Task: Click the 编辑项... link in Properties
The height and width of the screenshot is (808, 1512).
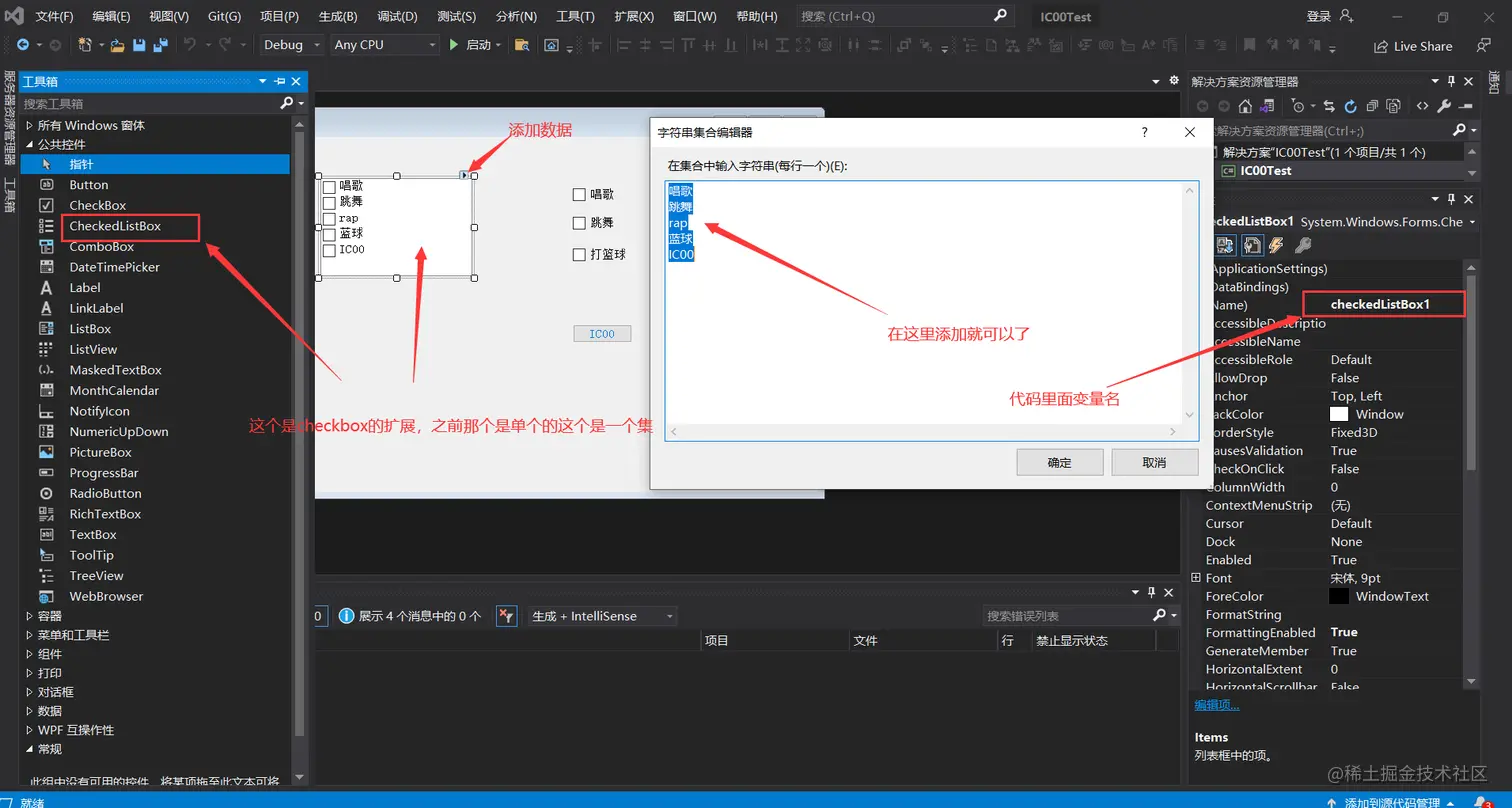Action: click(x=1217, y=705)
